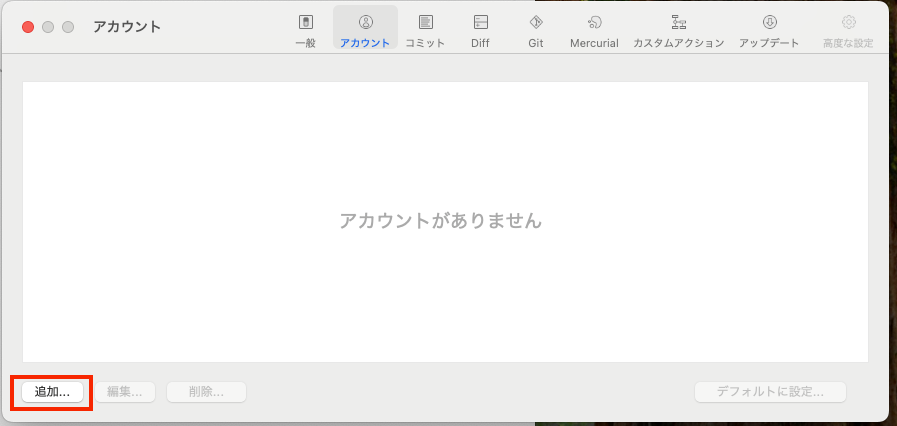Click the 追加... button to add account

[x=52, y=392]
